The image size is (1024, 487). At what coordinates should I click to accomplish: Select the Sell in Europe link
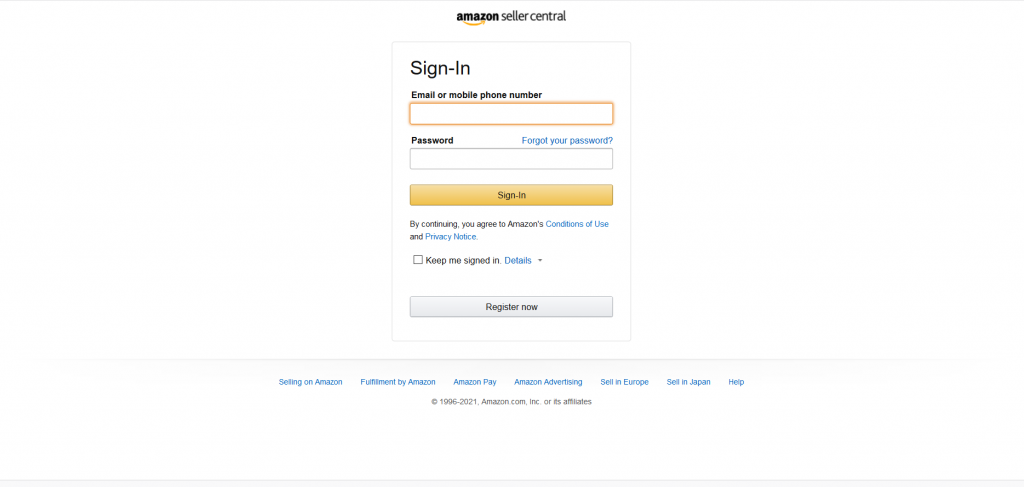pos(624,382)
